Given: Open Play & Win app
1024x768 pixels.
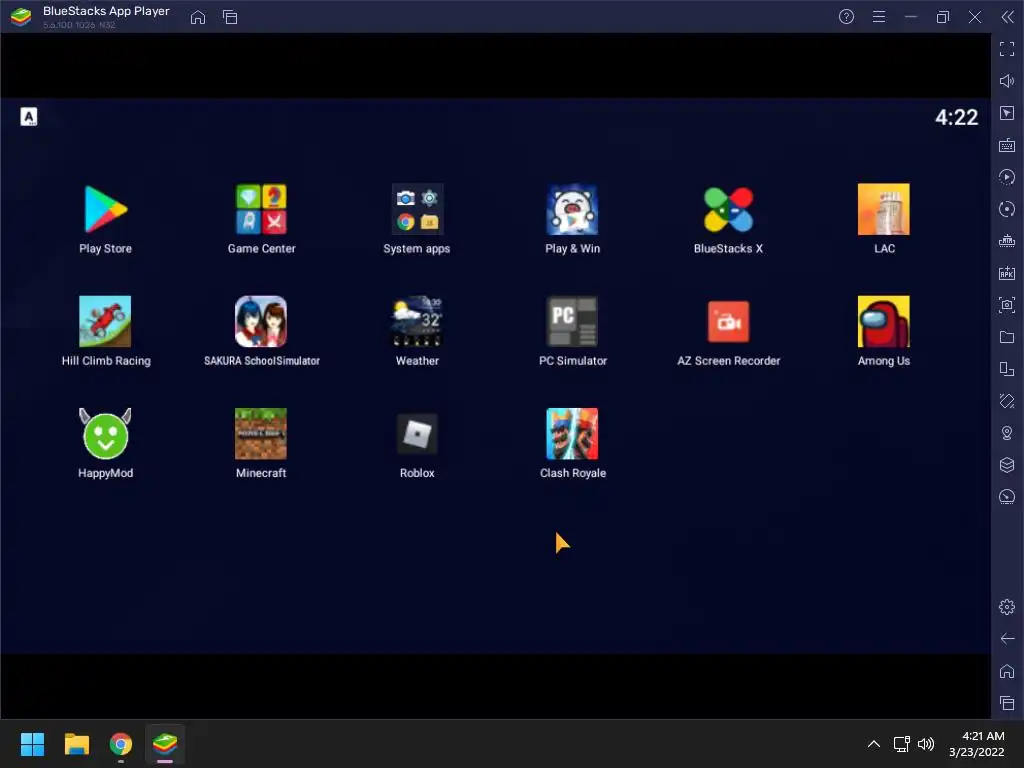Looking at the screenshot, I should [572, 210].
